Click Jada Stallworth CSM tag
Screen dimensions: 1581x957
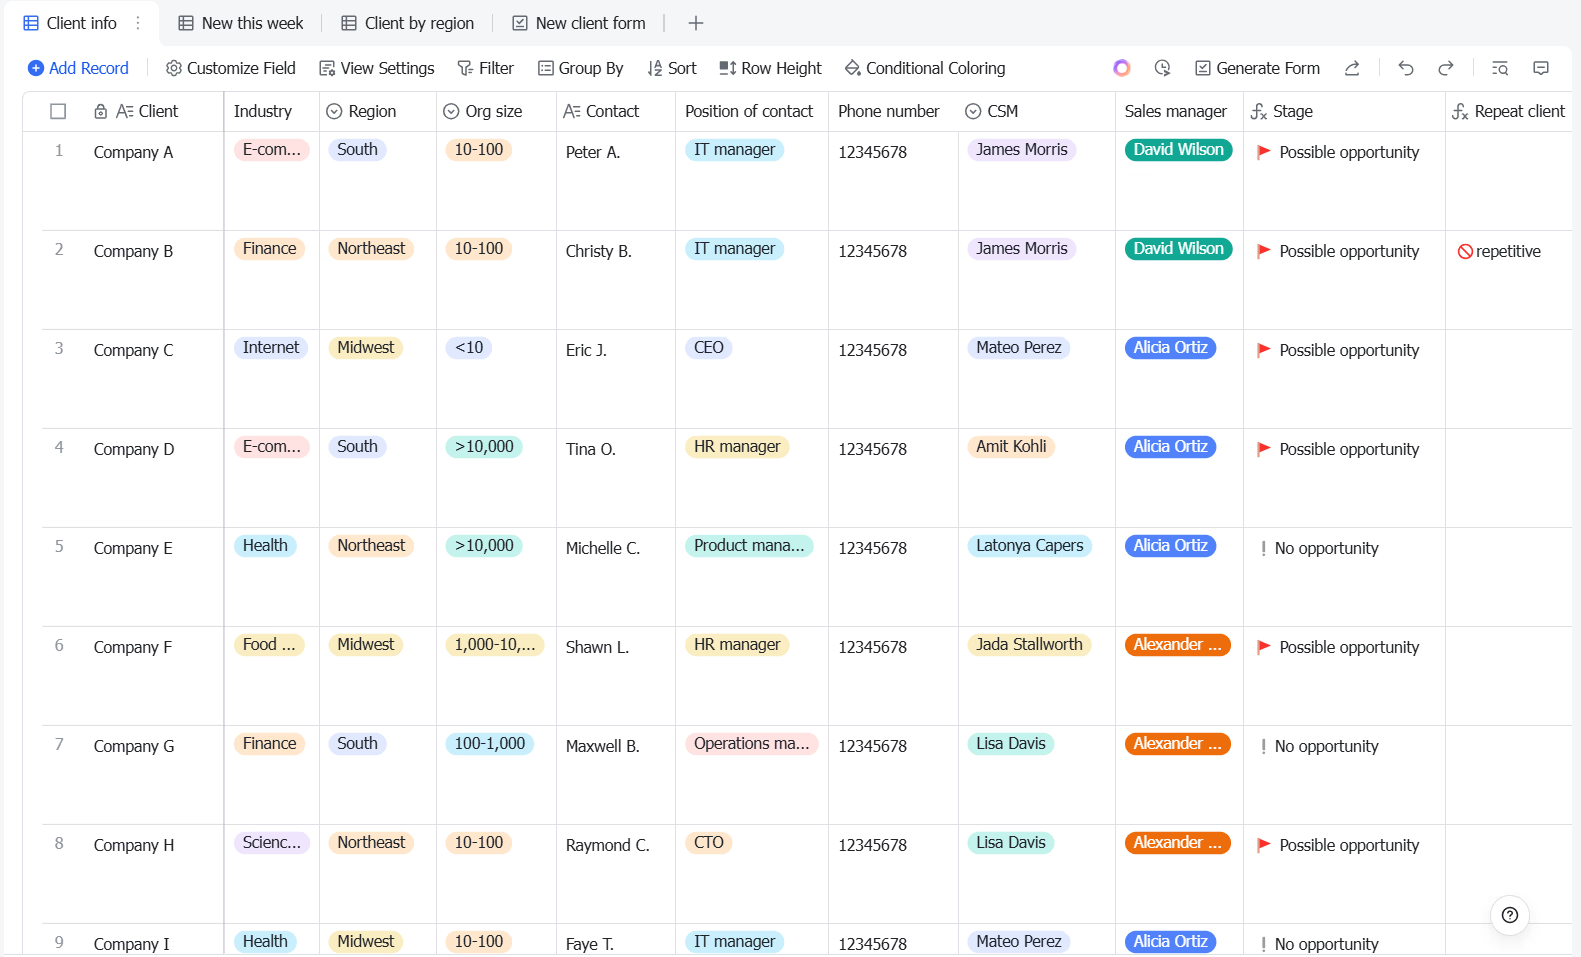coord(1029,645)
